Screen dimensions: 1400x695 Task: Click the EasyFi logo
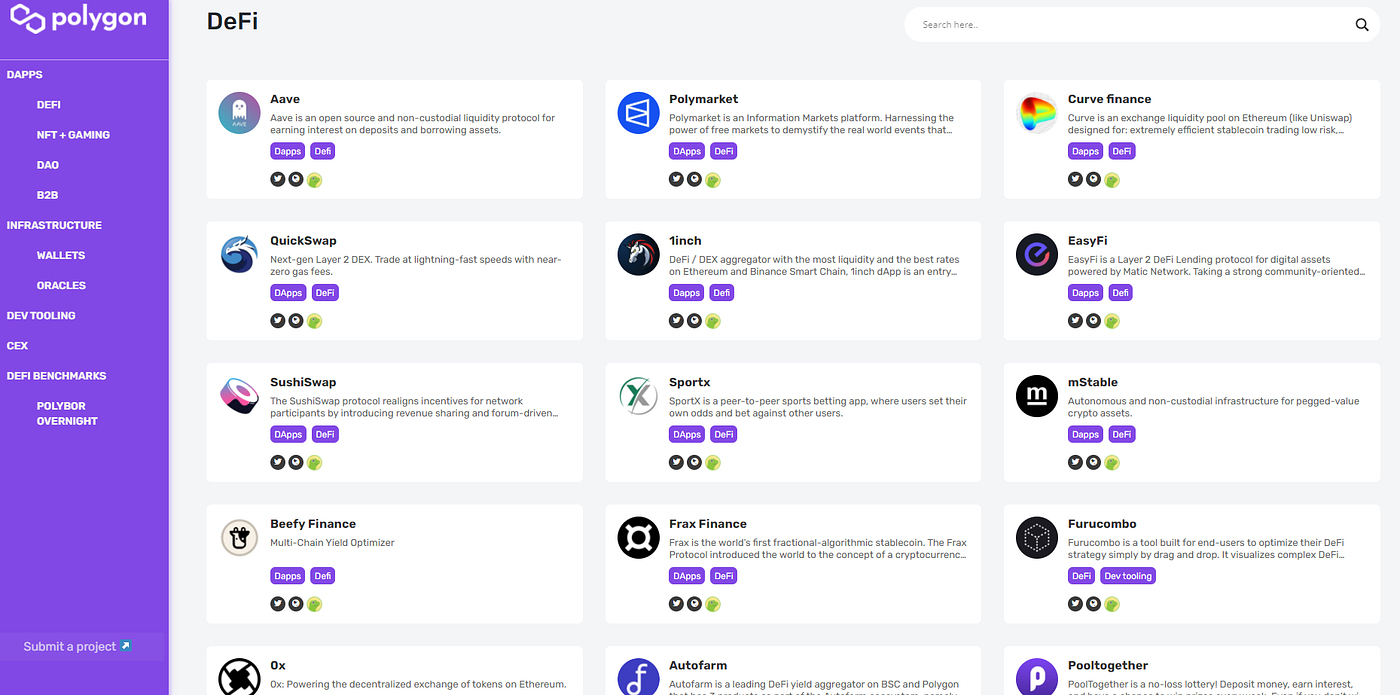pyautogui.click(x=1037, y=255)
